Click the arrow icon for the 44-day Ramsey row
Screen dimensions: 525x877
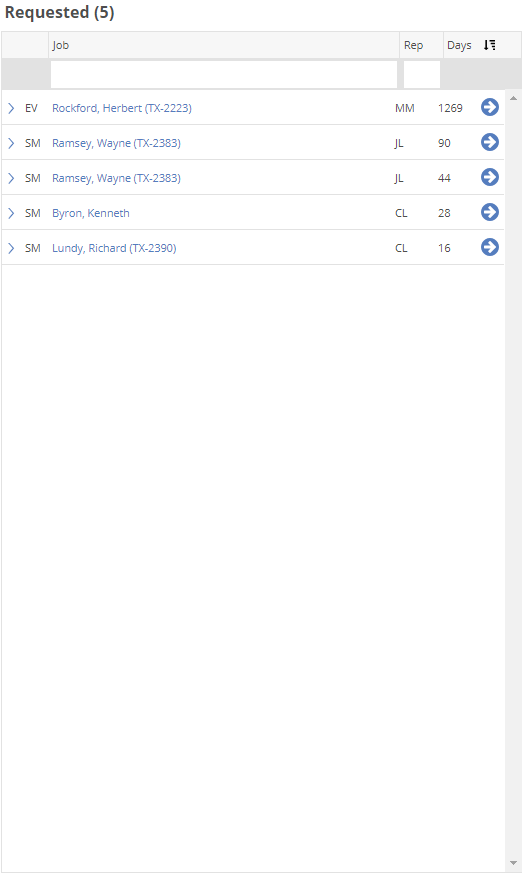click(x=490, y=177)
